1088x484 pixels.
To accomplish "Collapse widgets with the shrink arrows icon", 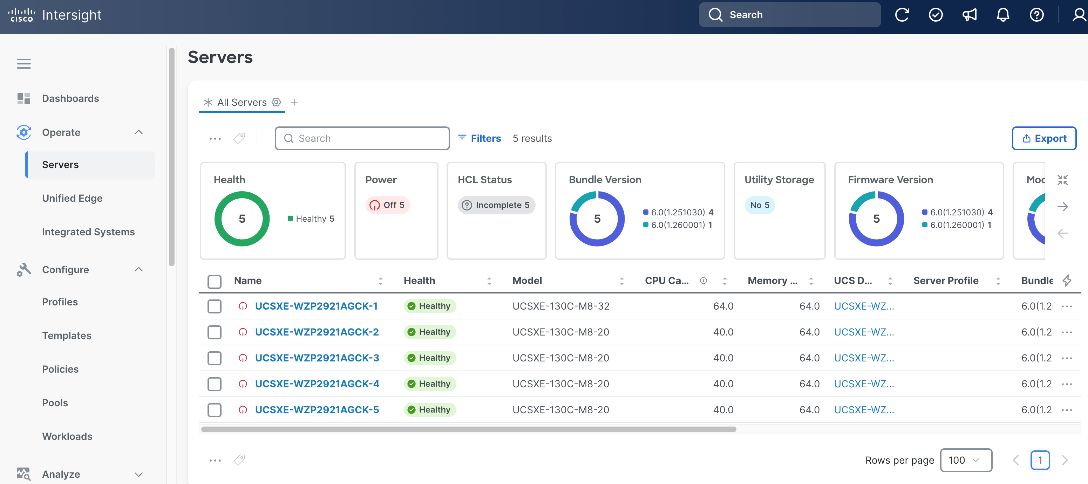I will pyautogui.click(x=1062, y=180).
